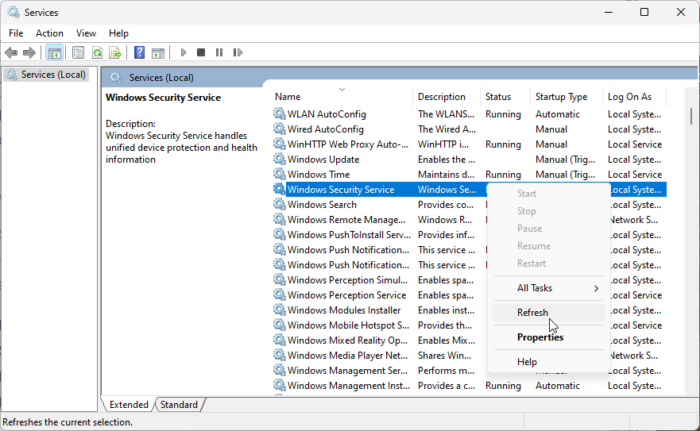The height and width of the screenshot is (431, 700).
Task: Click gear icon beside Windows Security Service
Action: pos(279,189)
